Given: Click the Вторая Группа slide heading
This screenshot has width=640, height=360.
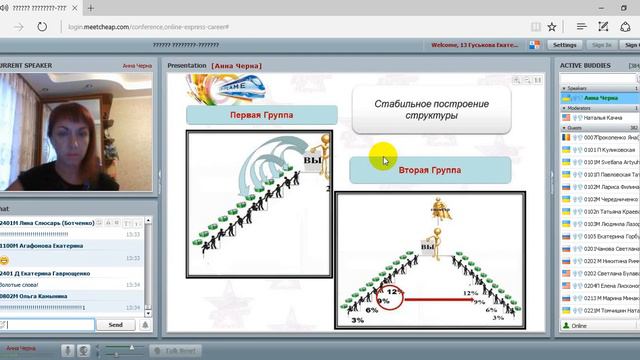Looking at the screenshot, I should coord(430,170).
